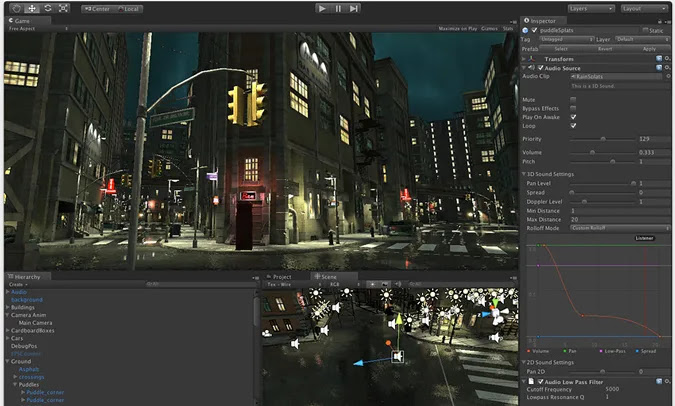Step forward one frame

pos(353,8)
